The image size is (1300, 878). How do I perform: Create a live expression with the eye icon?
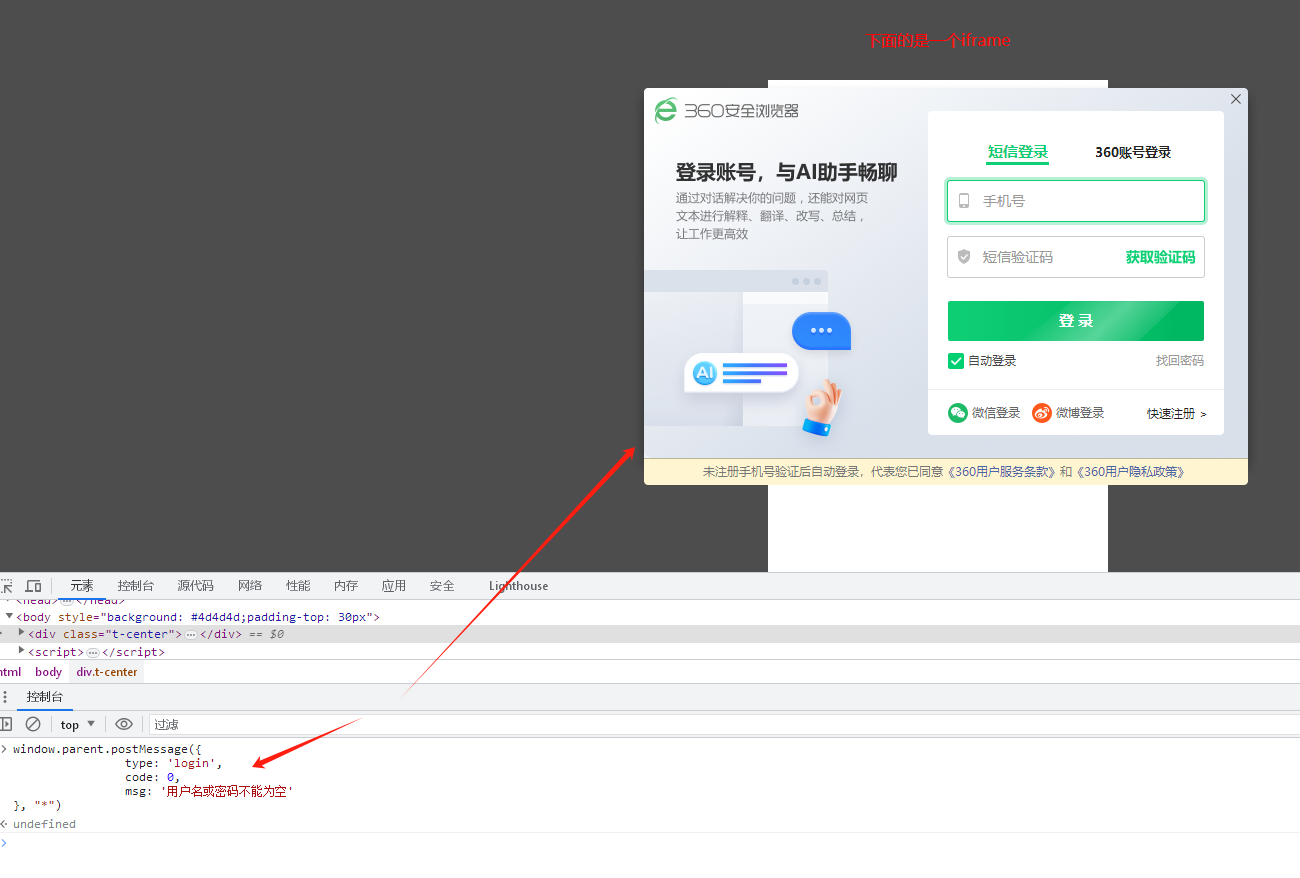[124, 723]
